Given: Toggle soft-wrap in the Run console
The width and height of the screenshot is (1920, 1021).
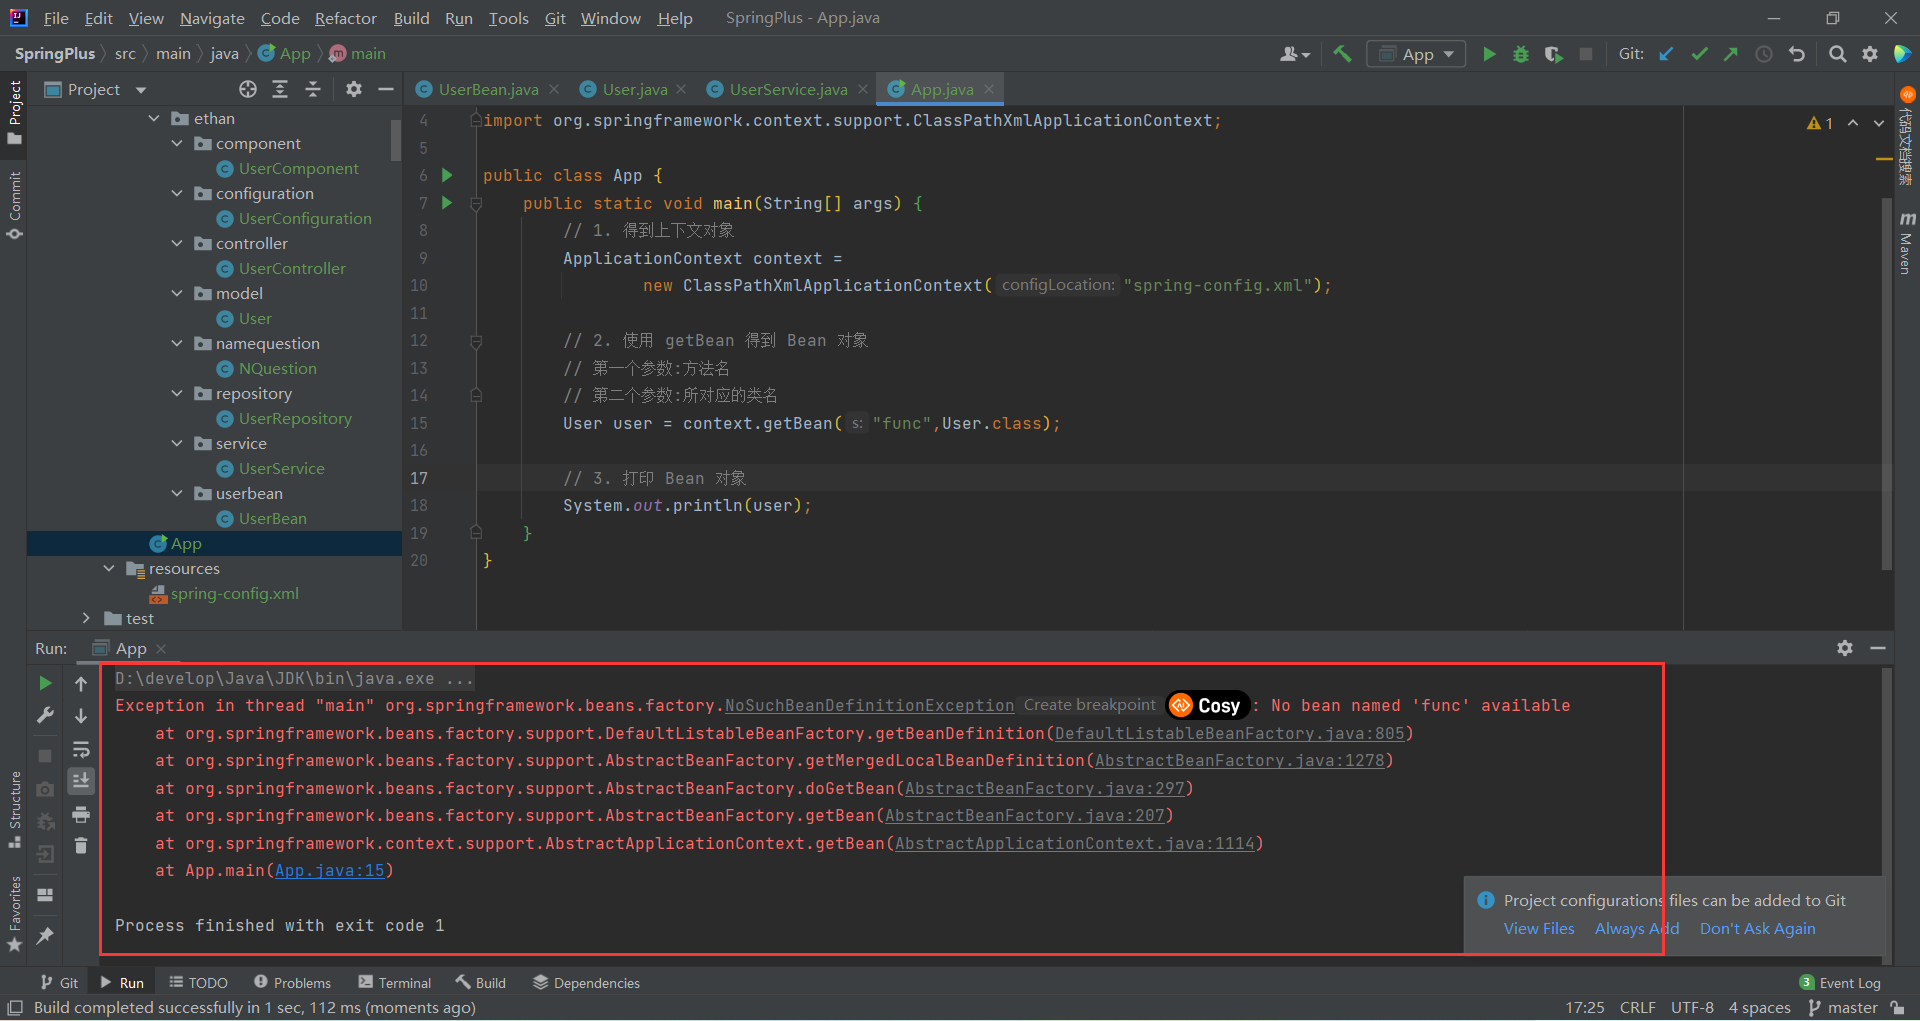Looking at the screenshot, I should [x=81, y=749].
